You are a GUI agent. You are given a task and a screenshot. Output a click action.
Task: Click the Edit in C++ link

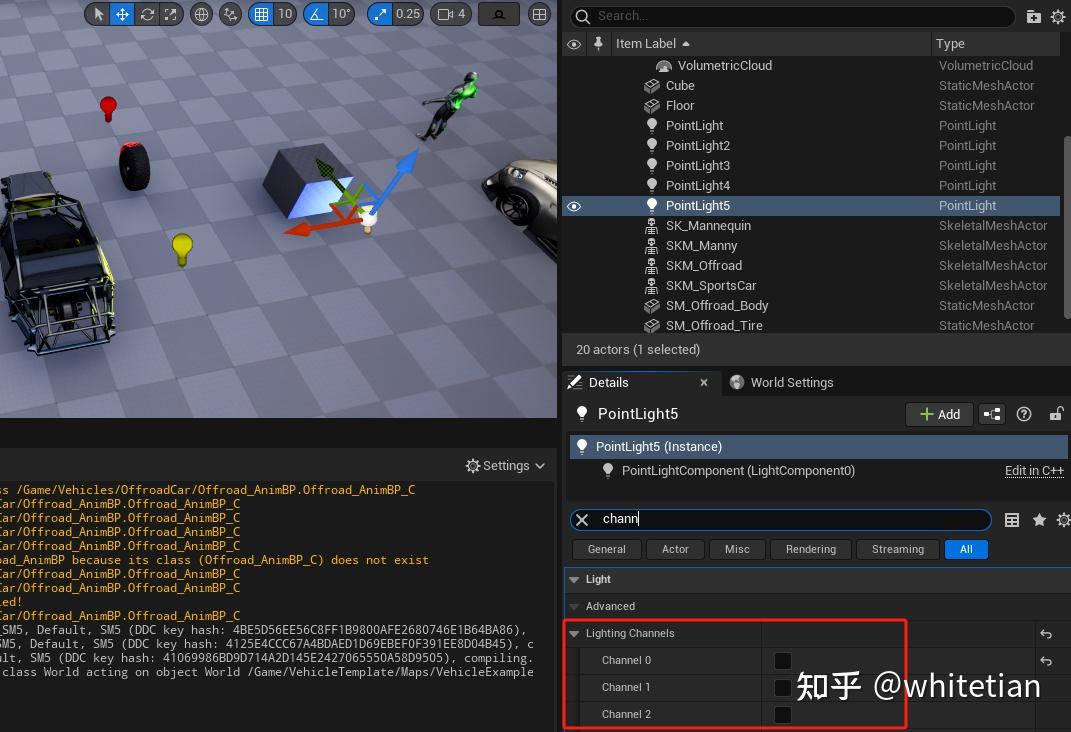(x=1034, y=470)
